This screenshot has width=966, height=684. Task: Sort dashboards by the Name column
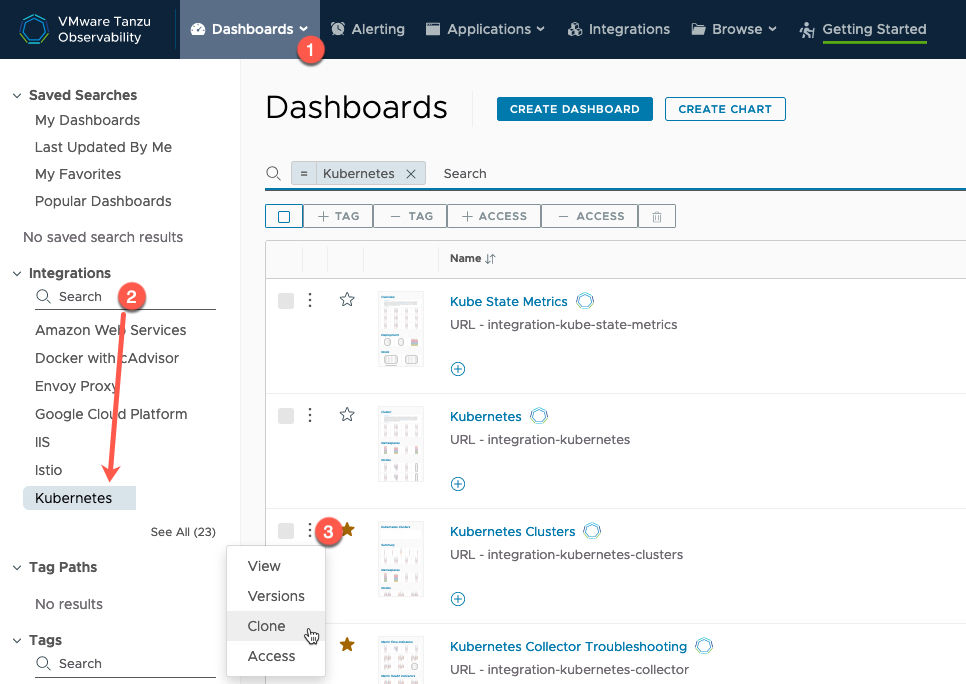pos(473,259)
